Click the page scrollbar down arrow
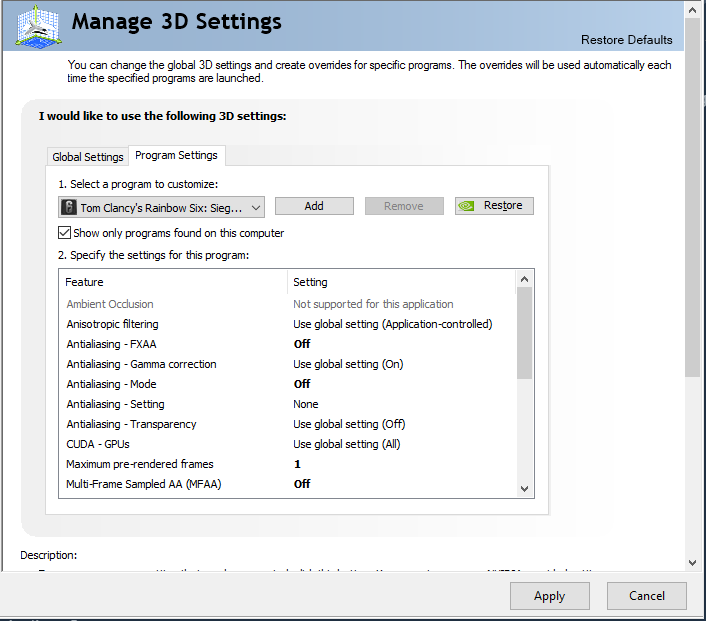This screenshot has height=621, width=706. click(692, 563)
